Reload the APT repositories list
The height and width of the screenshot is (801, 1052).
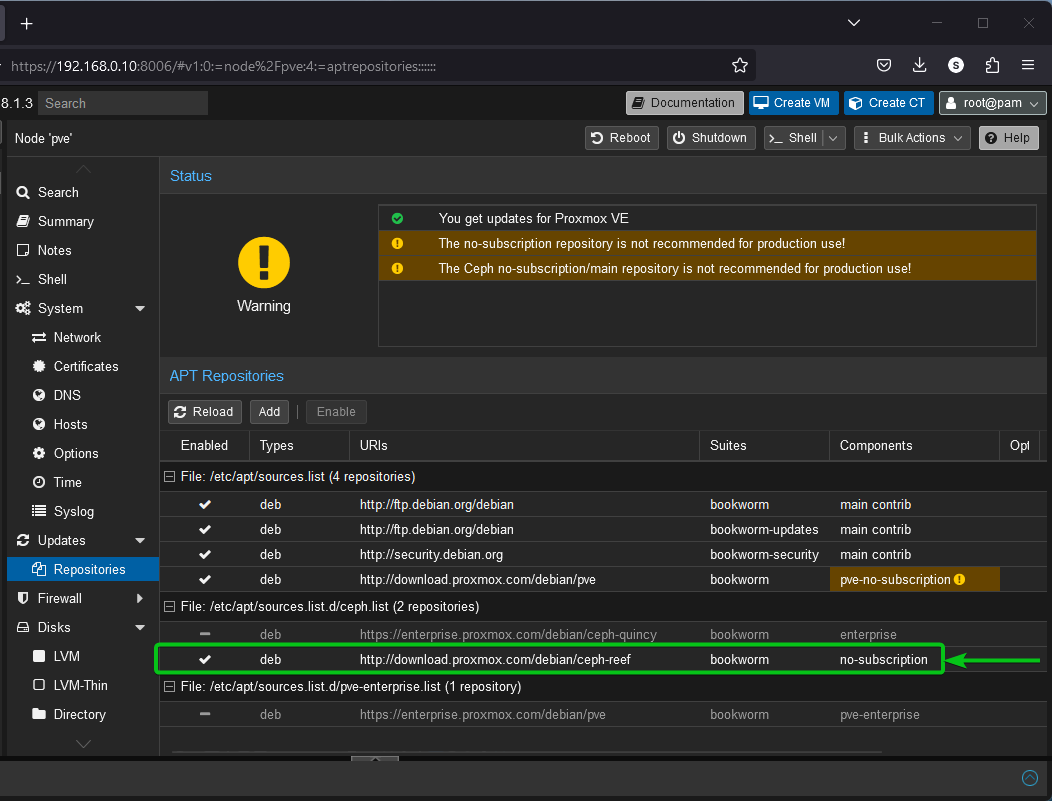pyautogui.click(x=205, y=412)
